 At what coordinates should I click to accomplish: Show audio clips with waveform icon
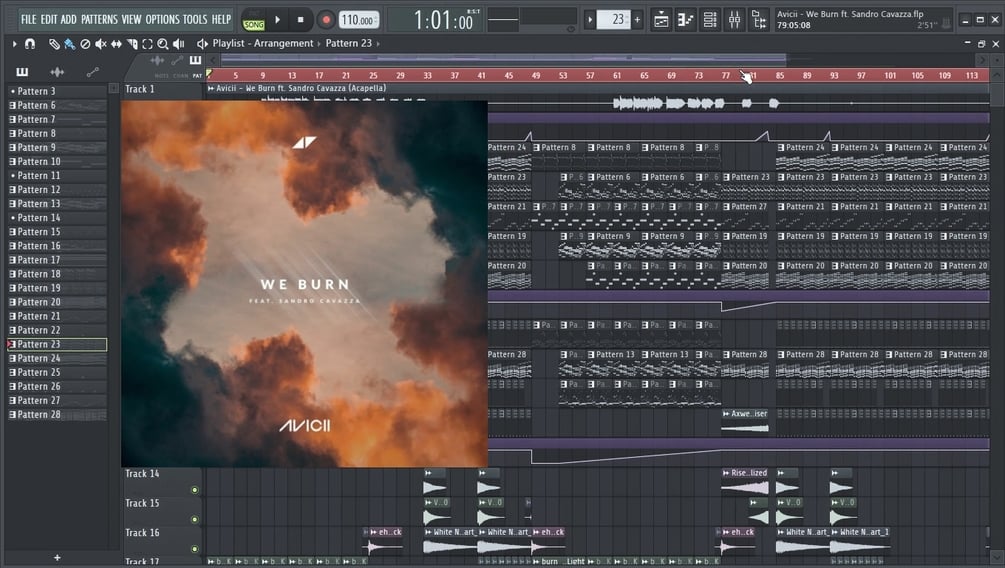(x=57, y=72)
